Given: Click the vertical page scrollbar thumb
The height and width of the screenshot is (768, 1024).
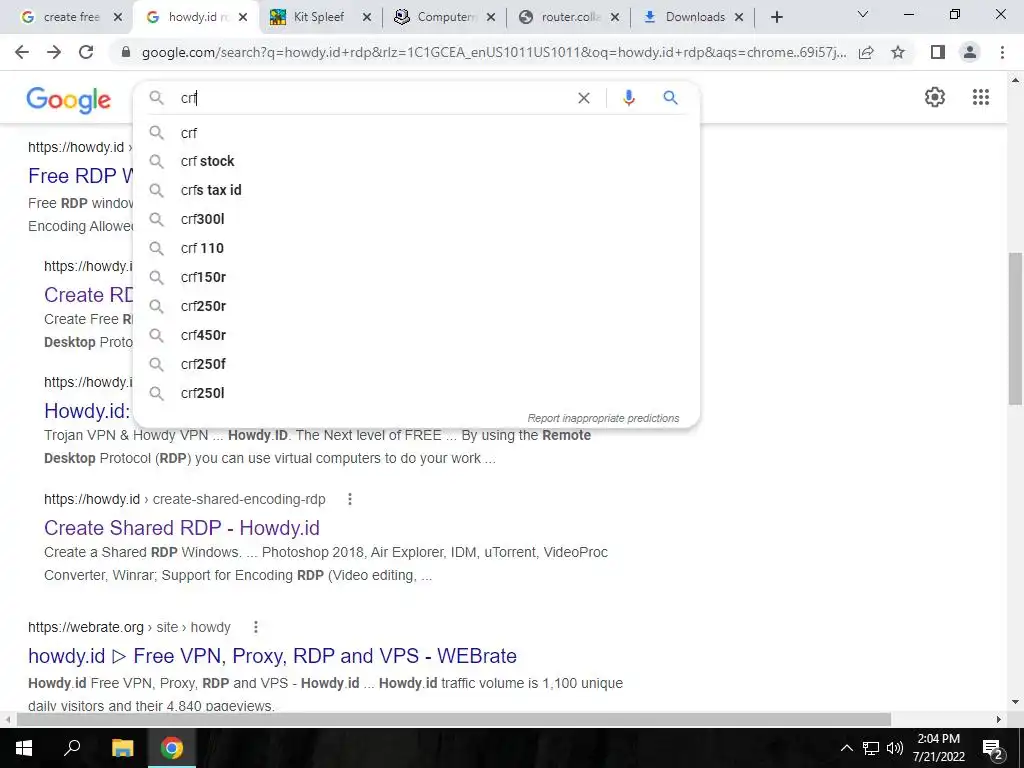Looking at the screenshot, I should click(x=1016, y=328).
